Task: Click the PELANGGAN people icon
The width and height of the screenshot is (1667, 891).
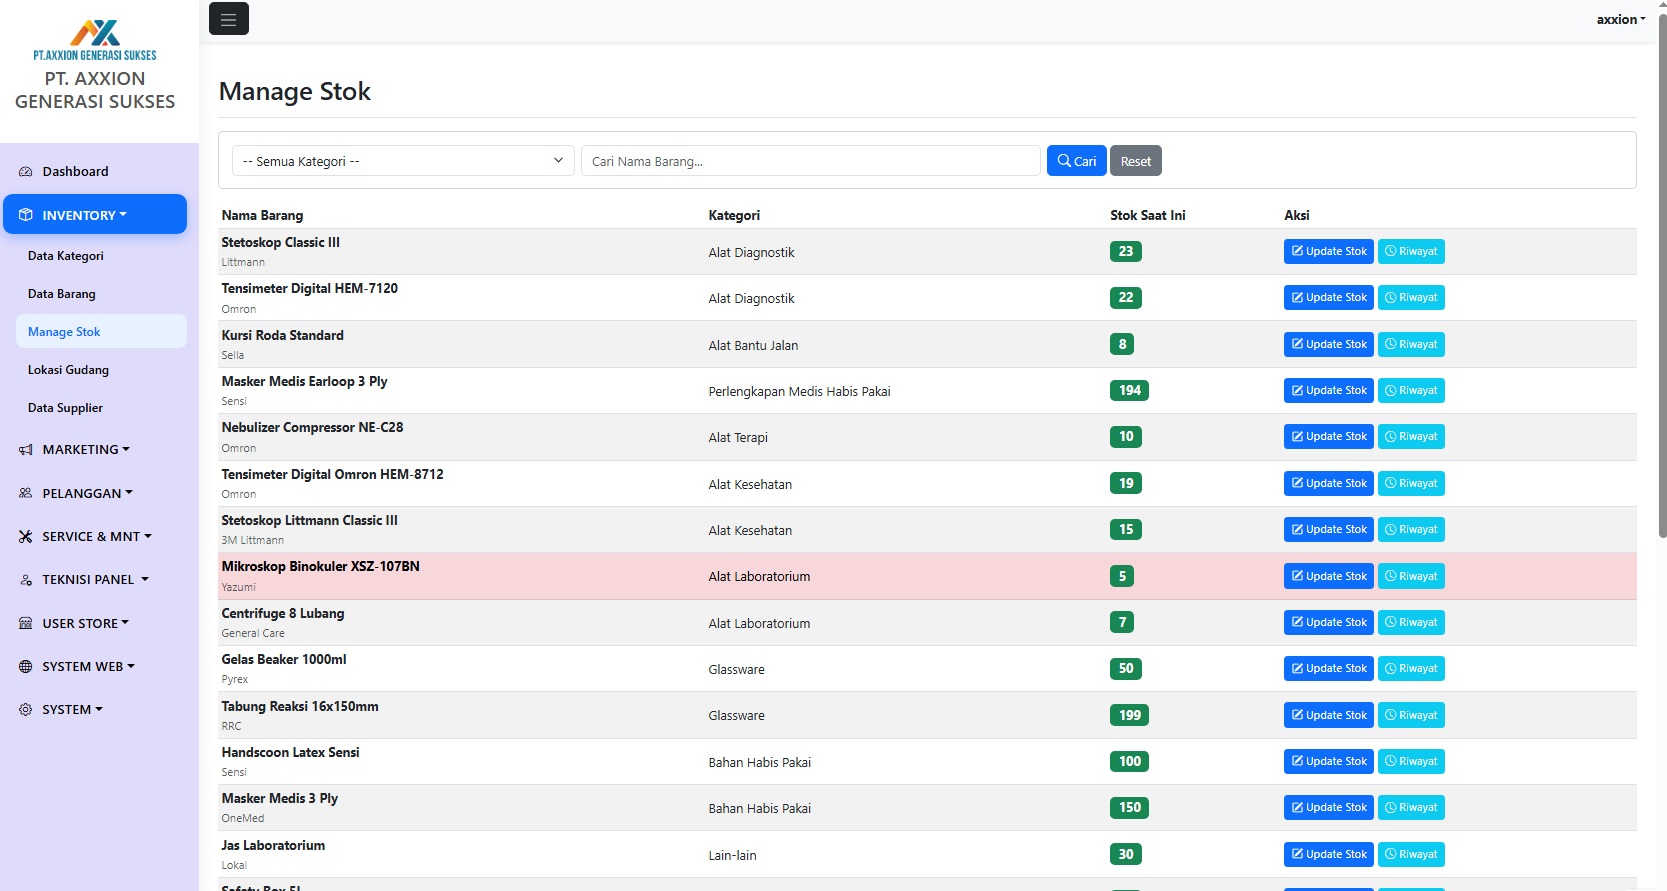Action: [26, 494]
